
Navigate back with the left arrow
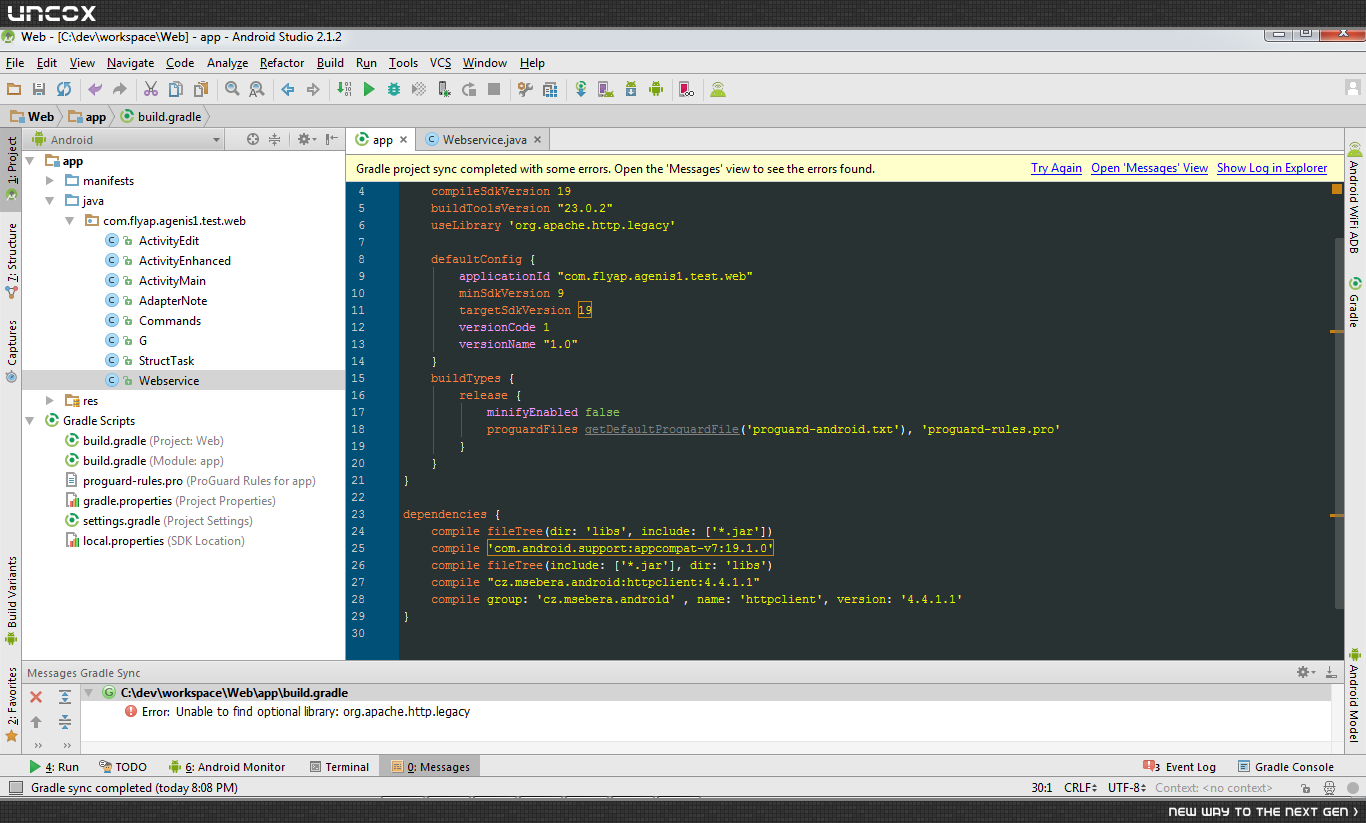(288, 89)
